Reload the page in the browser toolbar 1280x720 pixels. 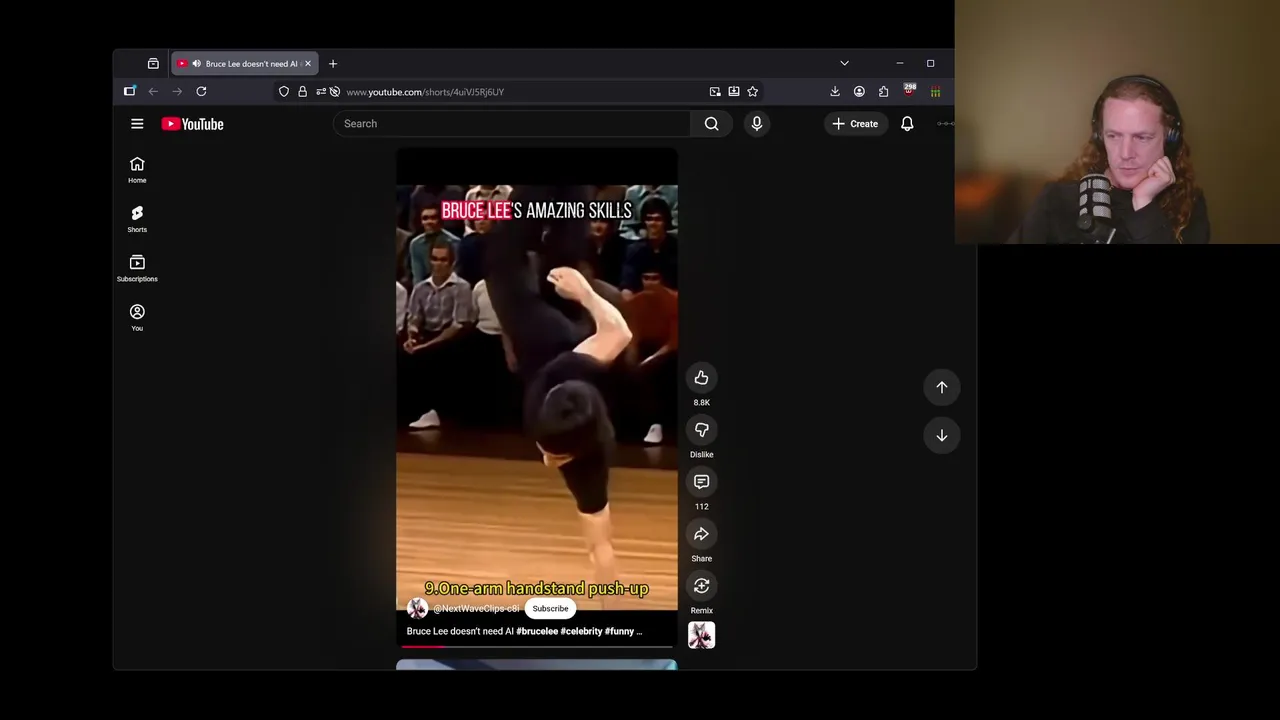pyautogui.click(x=201, y=92)
